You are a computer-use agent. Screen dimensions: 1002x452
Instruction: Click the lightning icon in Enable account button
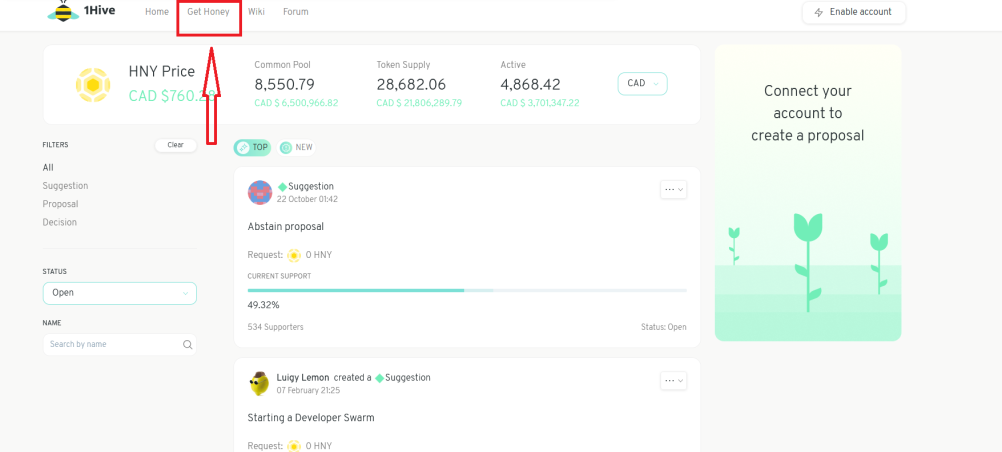[819, 13]
